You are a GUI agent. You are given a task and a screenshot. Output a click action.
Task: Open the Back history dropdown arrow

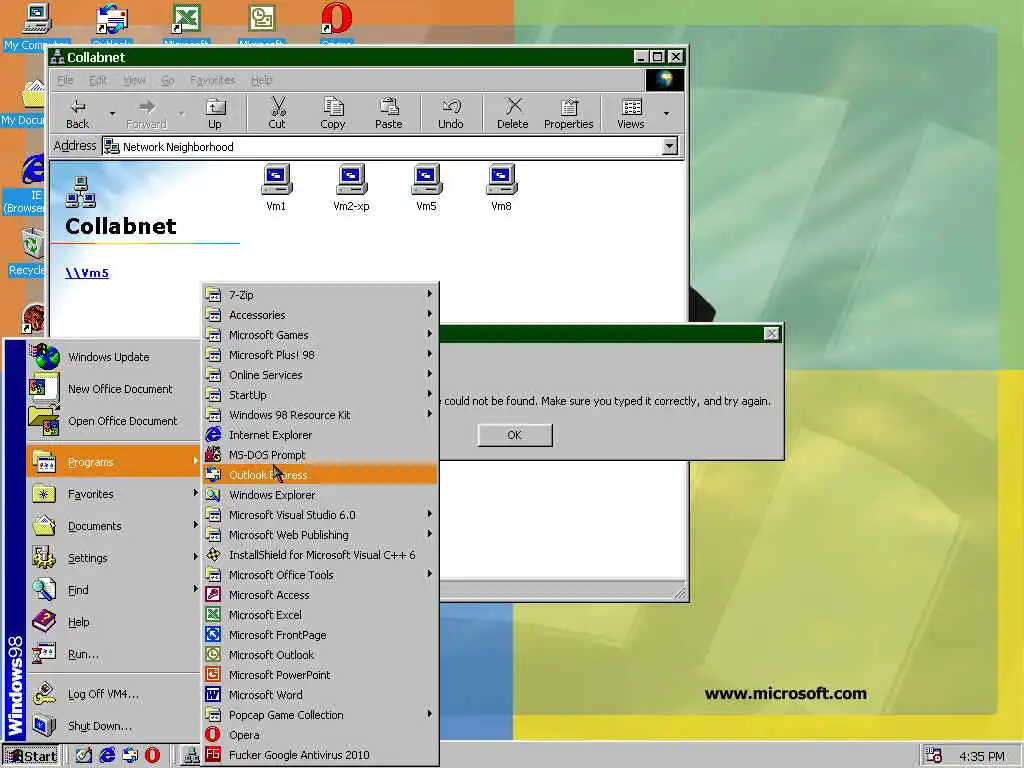click(112, 114)
